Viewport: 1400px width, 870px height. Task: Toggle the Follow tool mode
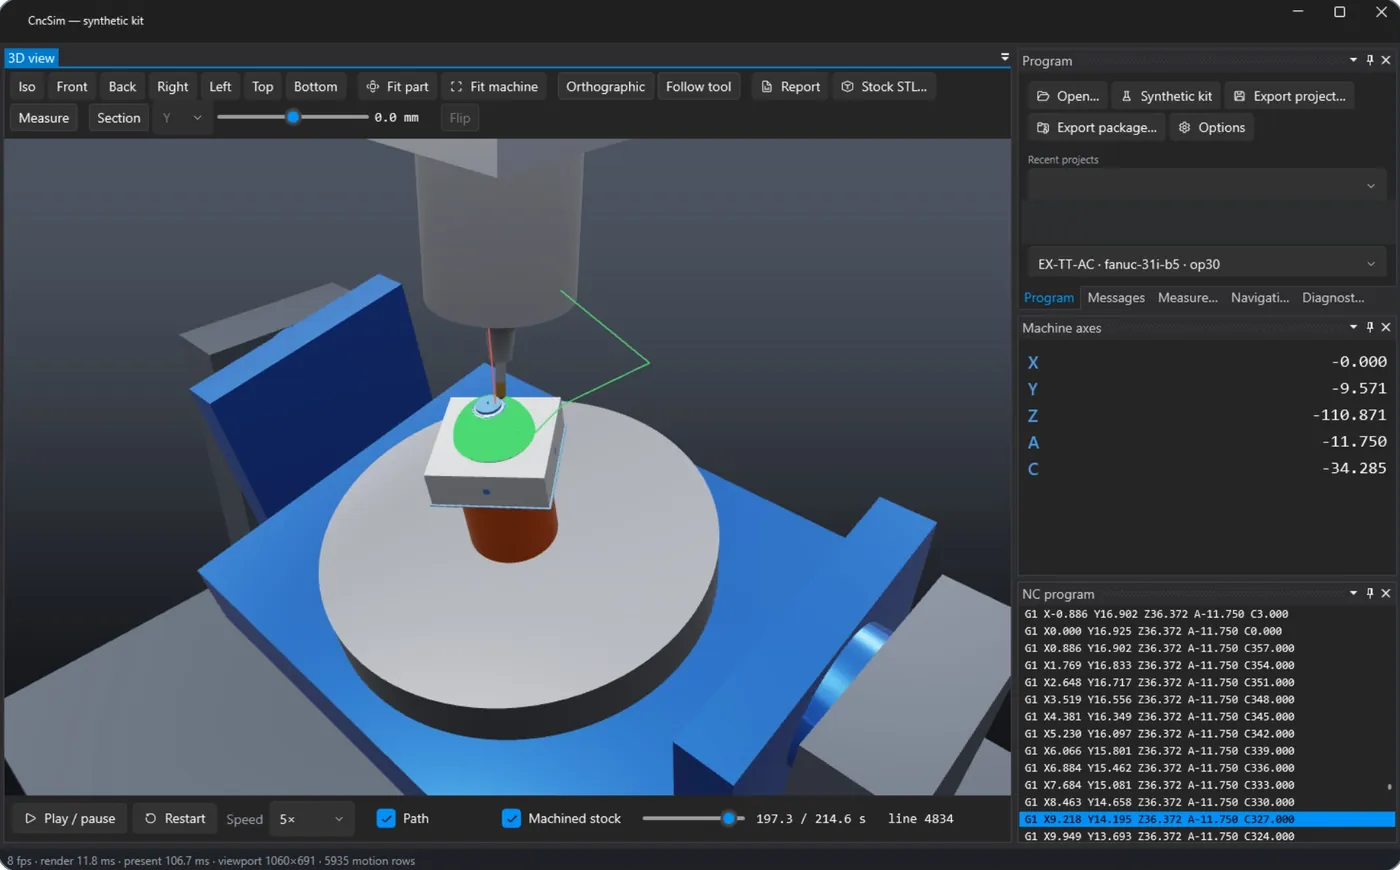click(x=699, y=87)
